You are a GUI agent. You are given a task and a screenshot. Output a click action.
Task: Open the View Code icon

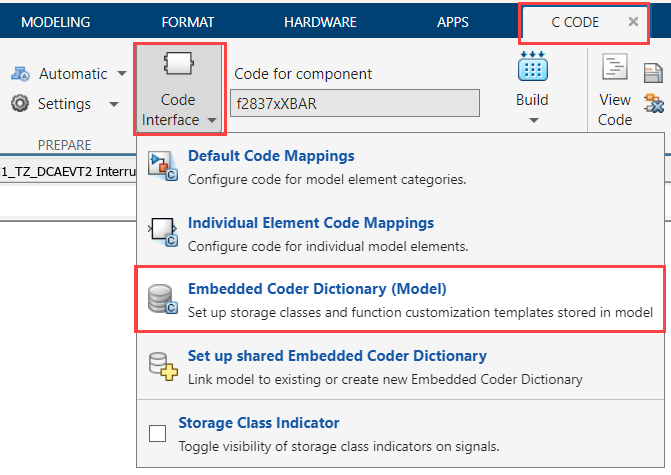[613, 68]
